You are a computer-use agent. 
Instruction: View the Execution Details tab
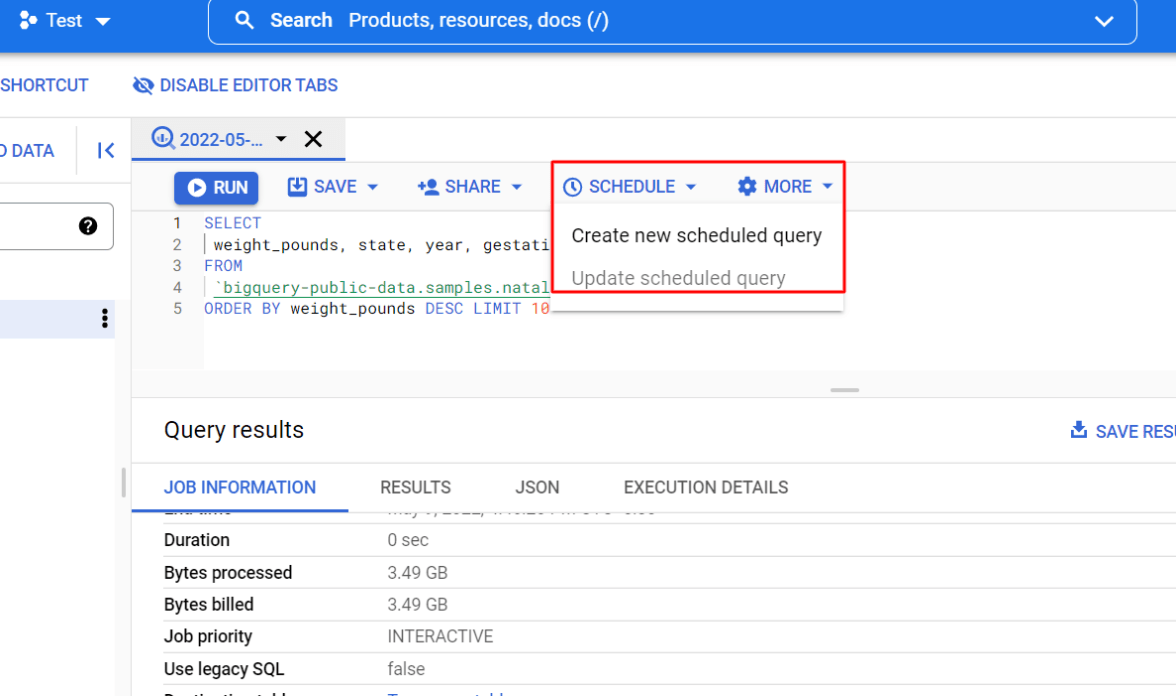(705, 488)
